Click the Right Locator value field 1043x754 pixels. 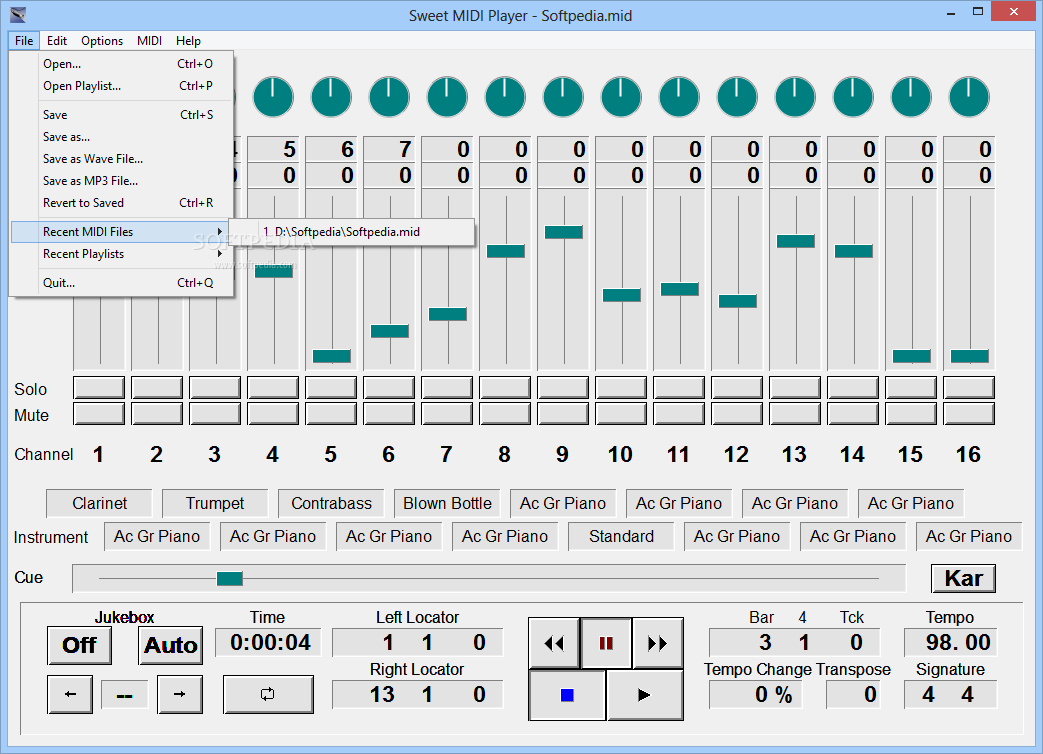pos(418,694)
